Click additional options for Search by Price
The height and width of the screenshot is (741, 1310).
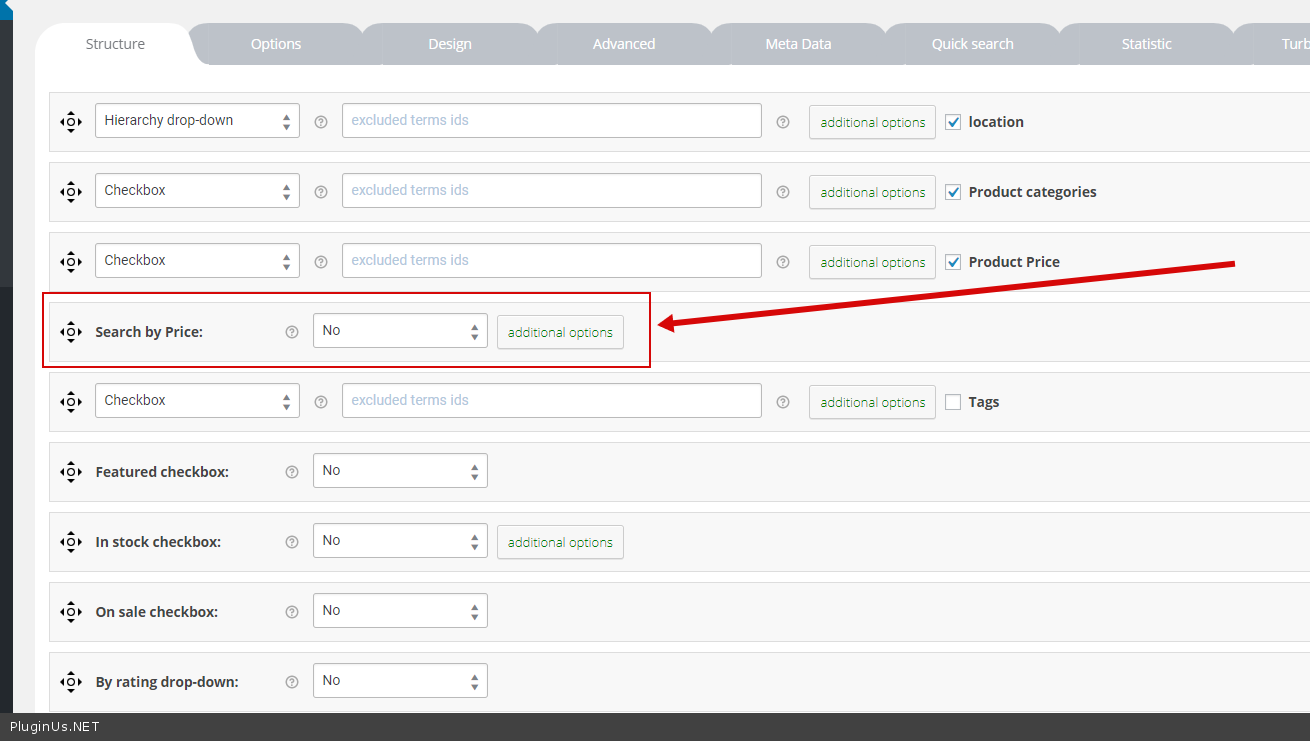pyautogui.click(x=560, y=332)
